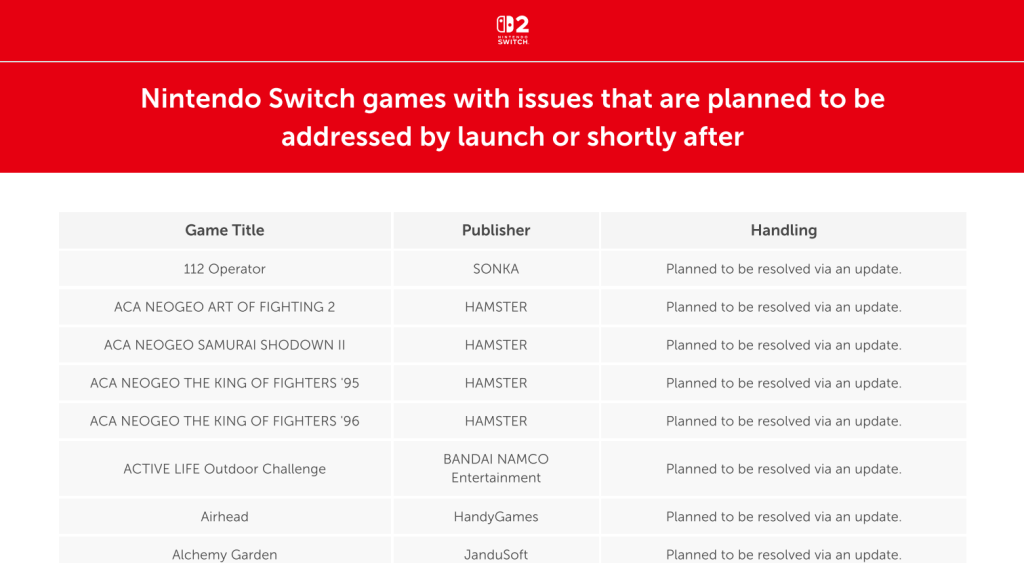Click the Nintendo Switch 2 logo
Image resolution: width=1024 pixels, height=563 pixels.
[x=513, y=30]
